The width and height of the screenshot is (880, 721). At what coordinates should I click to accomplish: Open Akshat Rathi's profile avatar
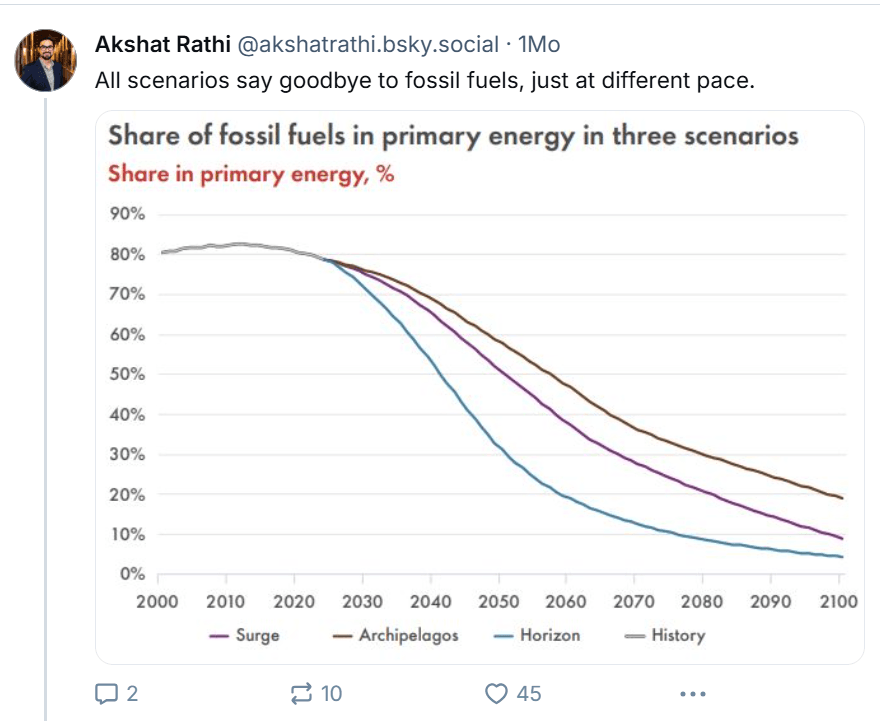pos(46,59)
